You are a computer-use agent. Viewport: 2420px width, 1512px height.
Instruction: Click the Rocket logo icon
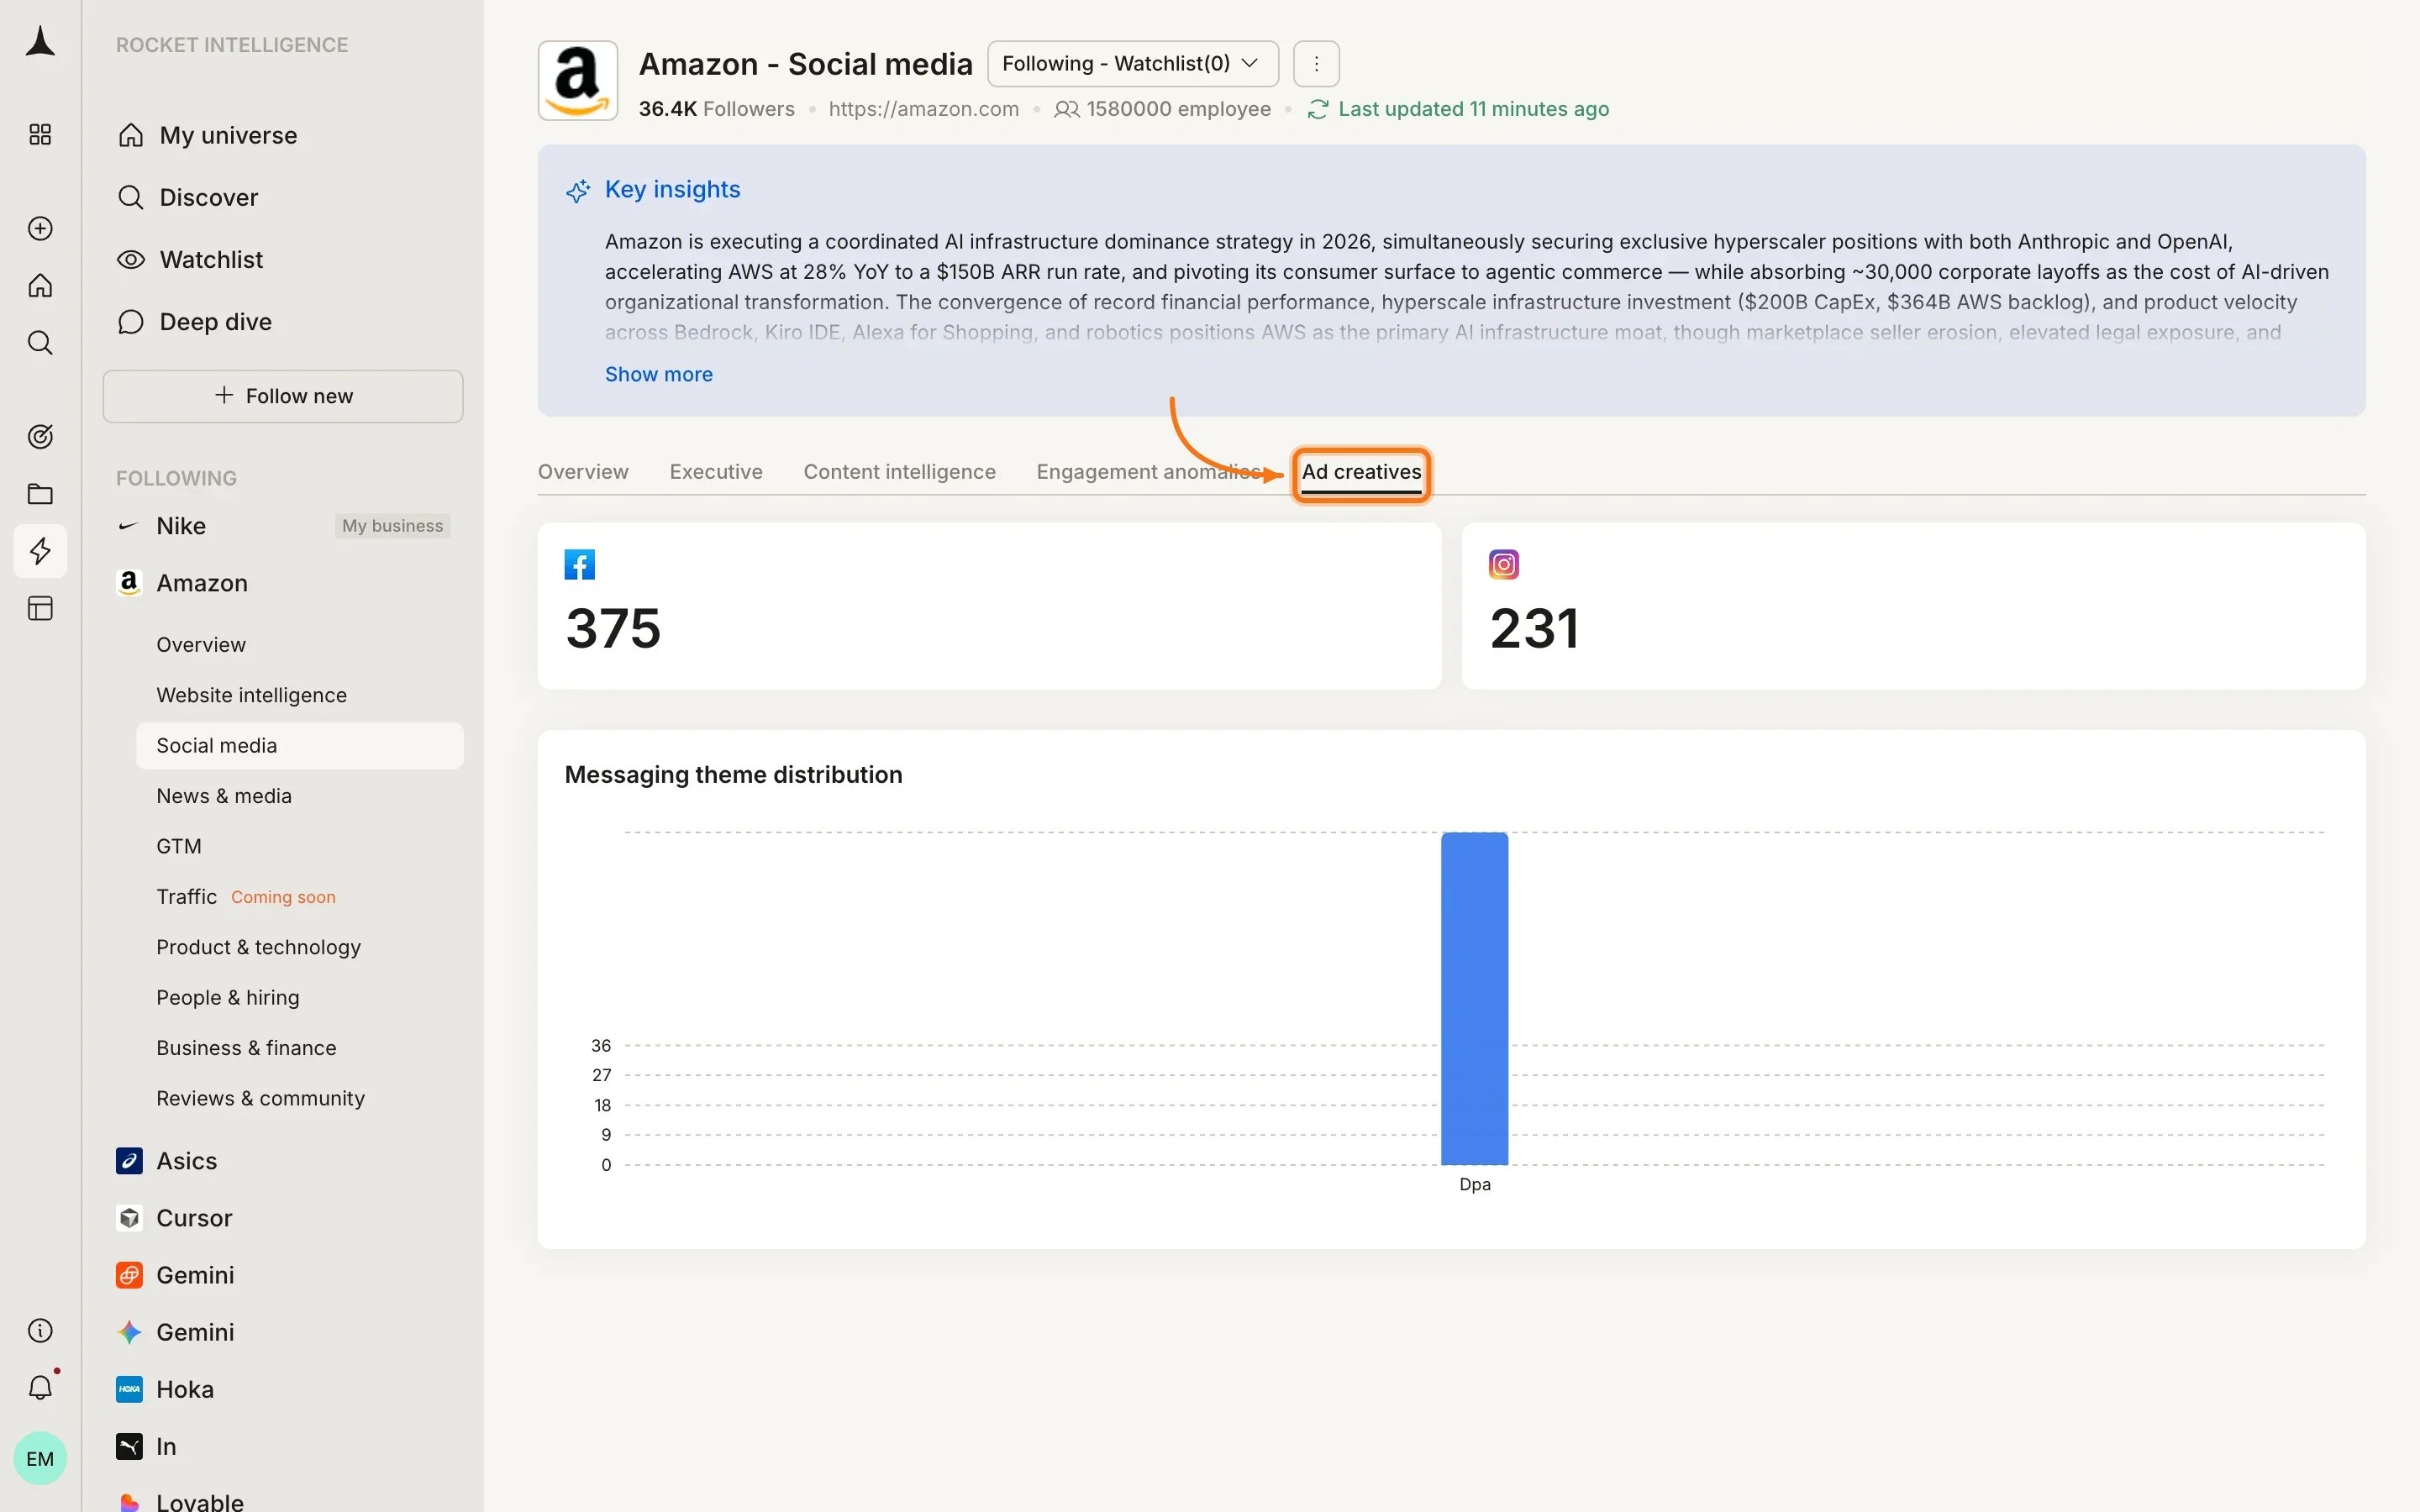(x=40, y=42)
